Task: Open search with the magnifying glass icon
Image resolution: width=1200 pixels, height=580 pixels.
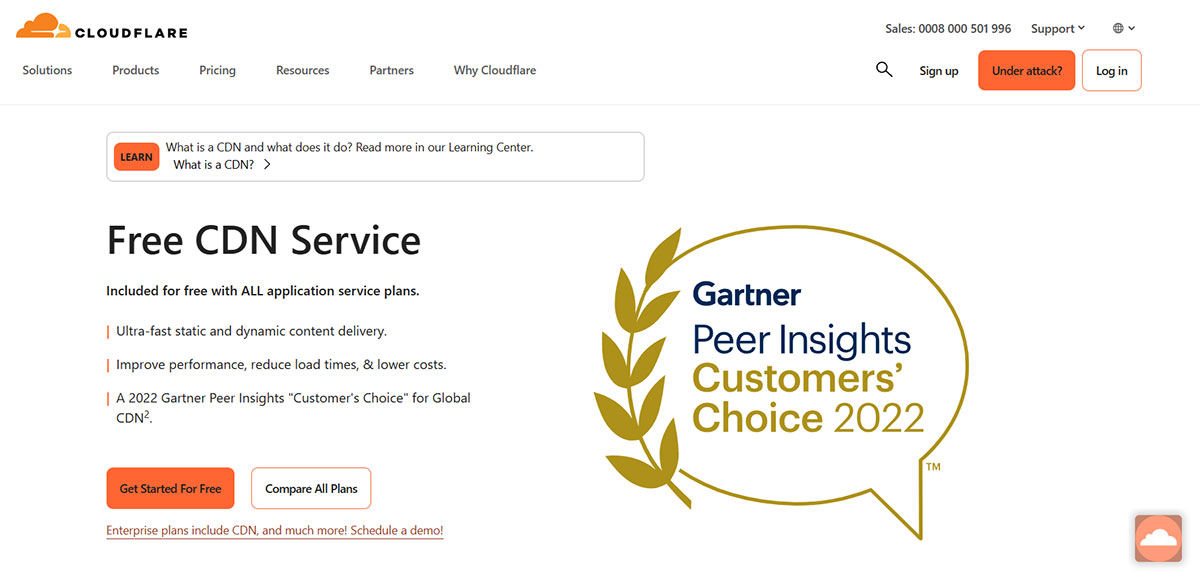Action: 884,69
